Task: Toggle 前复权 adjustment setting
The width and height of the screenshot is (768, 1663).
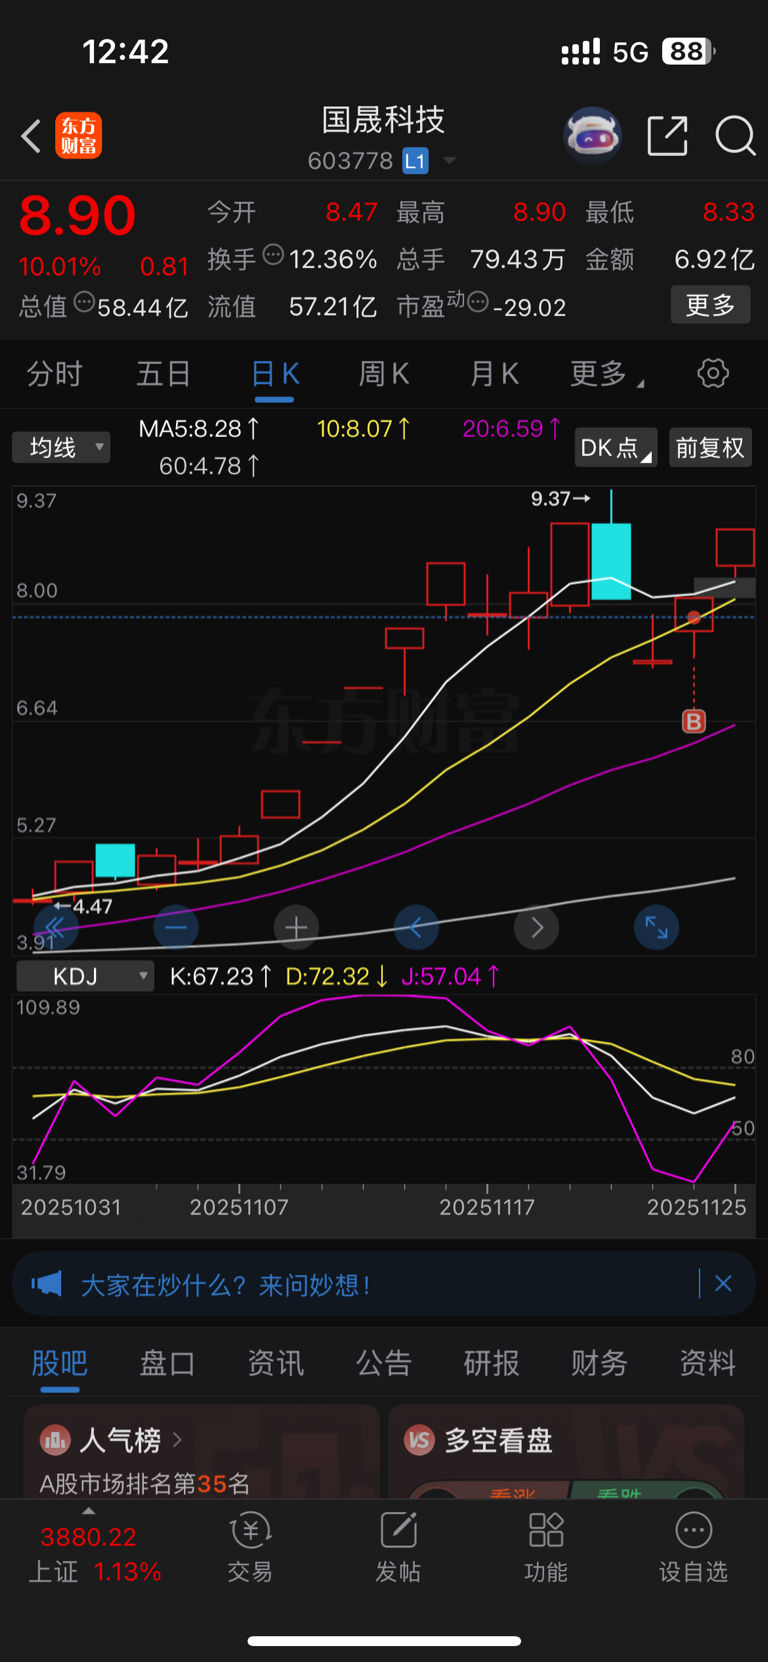Action: pos(710,447)
